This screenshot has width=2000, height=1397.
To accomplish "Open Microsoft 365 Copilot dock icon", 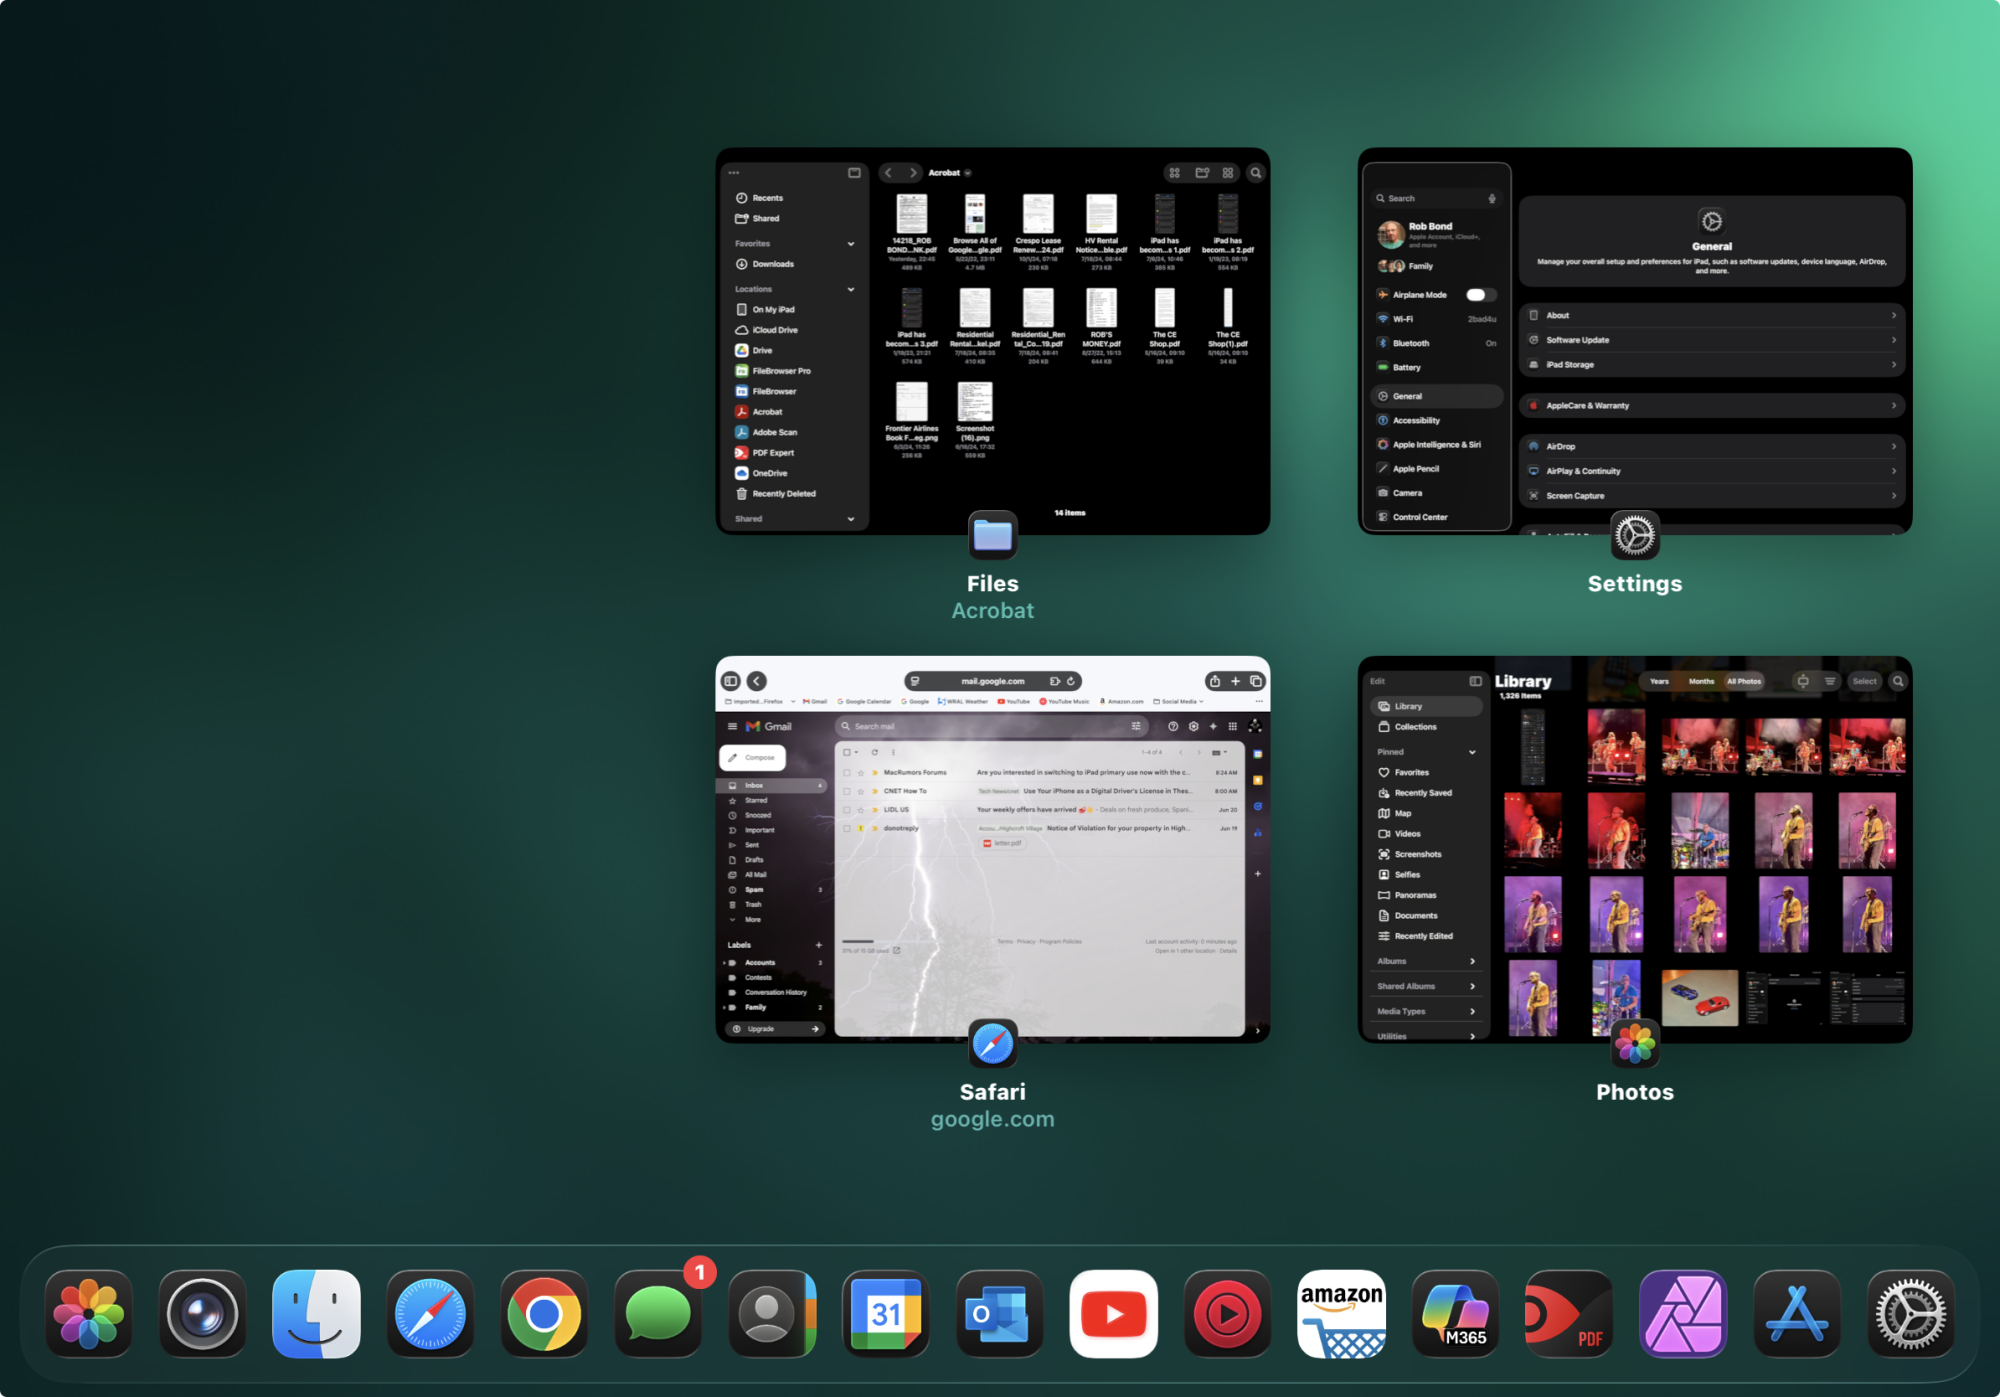I will [x=1455, y=1313].
